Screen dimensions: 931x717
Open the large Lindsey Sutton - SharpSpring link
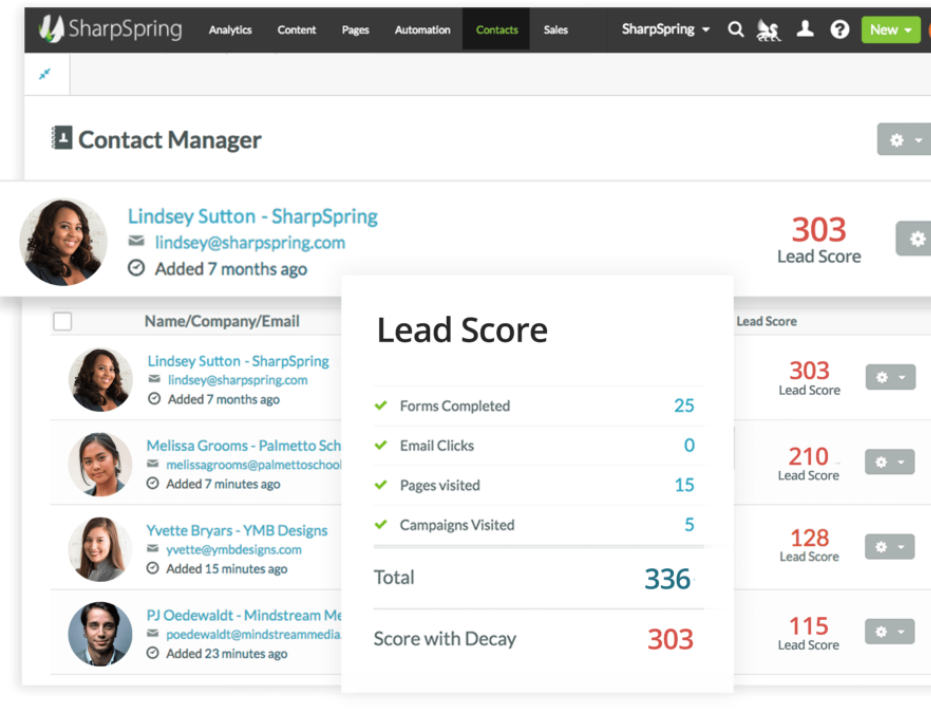(x=253, y=216)
